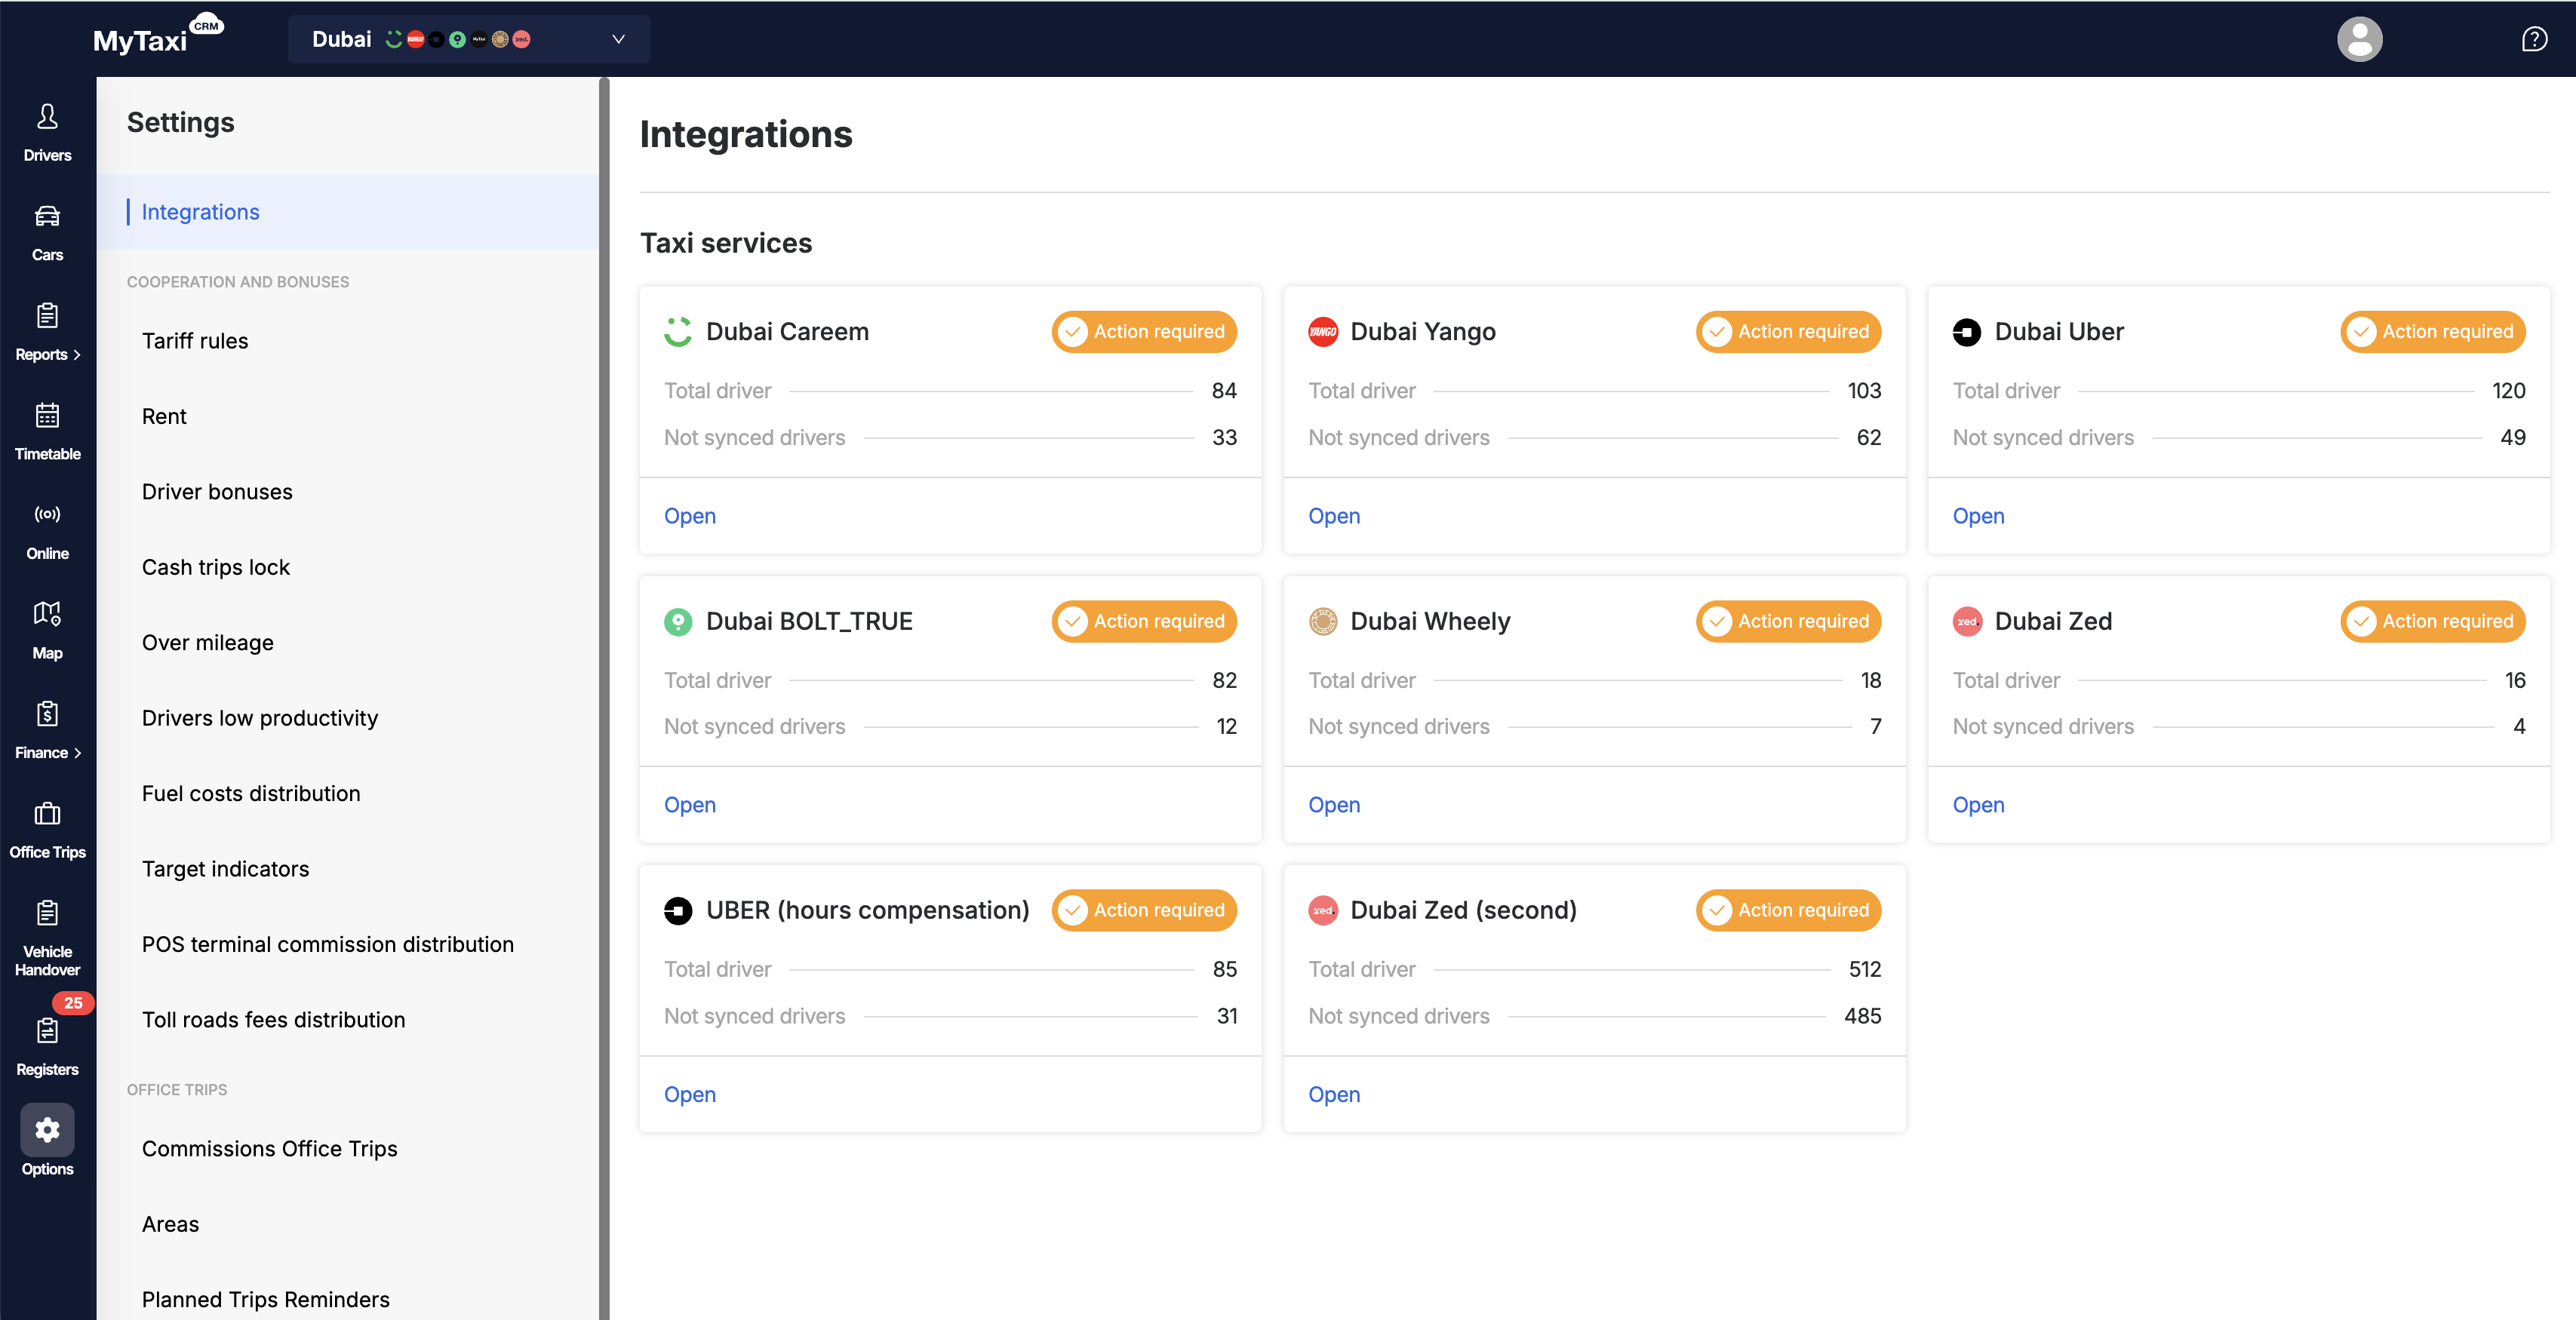Open the Reports sidebar icon

(x=47, y=316)
